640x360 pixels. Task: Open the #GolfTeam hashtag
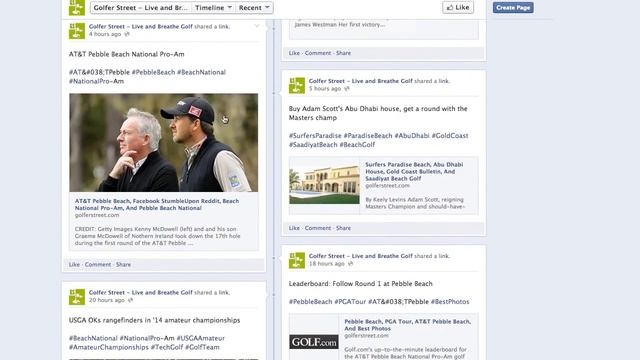click(x=202, y=347)
